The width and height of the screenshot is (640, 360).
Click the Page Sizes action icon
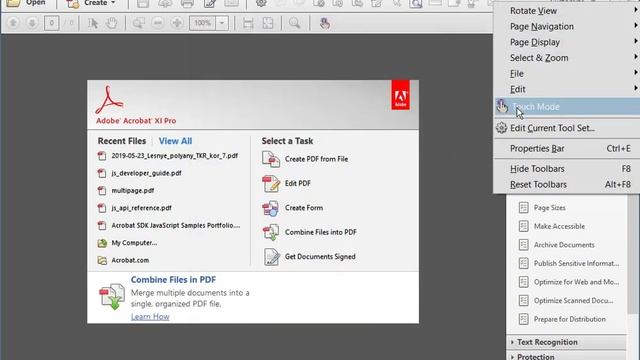click(x=523, y=208)
